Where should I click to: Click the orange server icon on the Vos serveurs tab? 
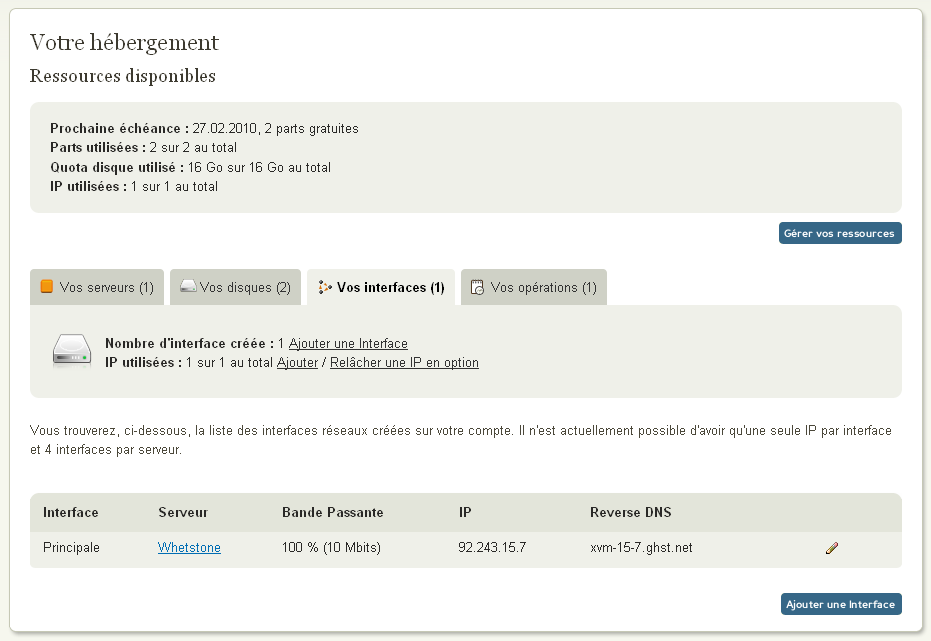[47, 287]
